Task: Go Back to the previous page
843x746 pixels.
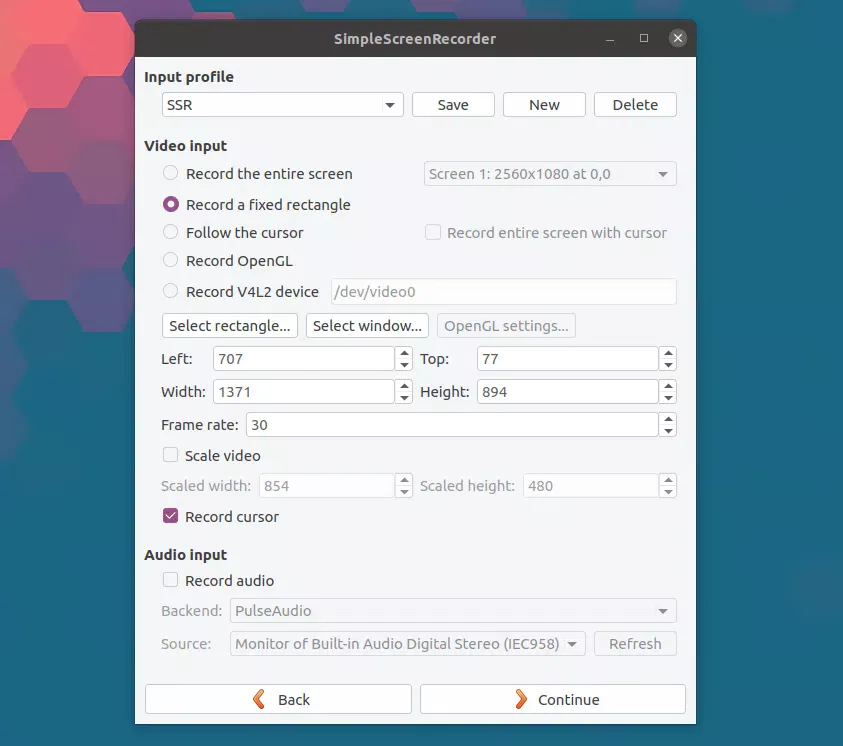Action: [278, 699]
